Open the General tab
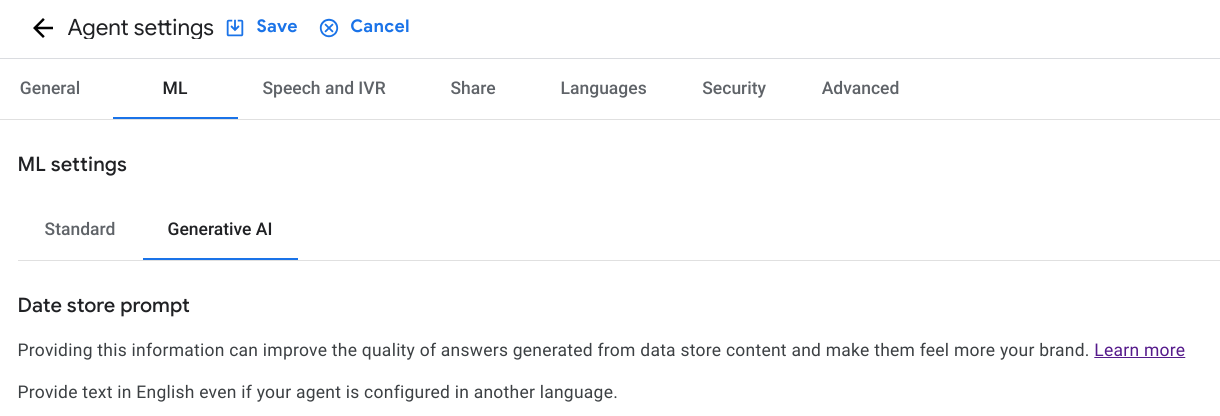1220x416 pixels. [50, 88]
